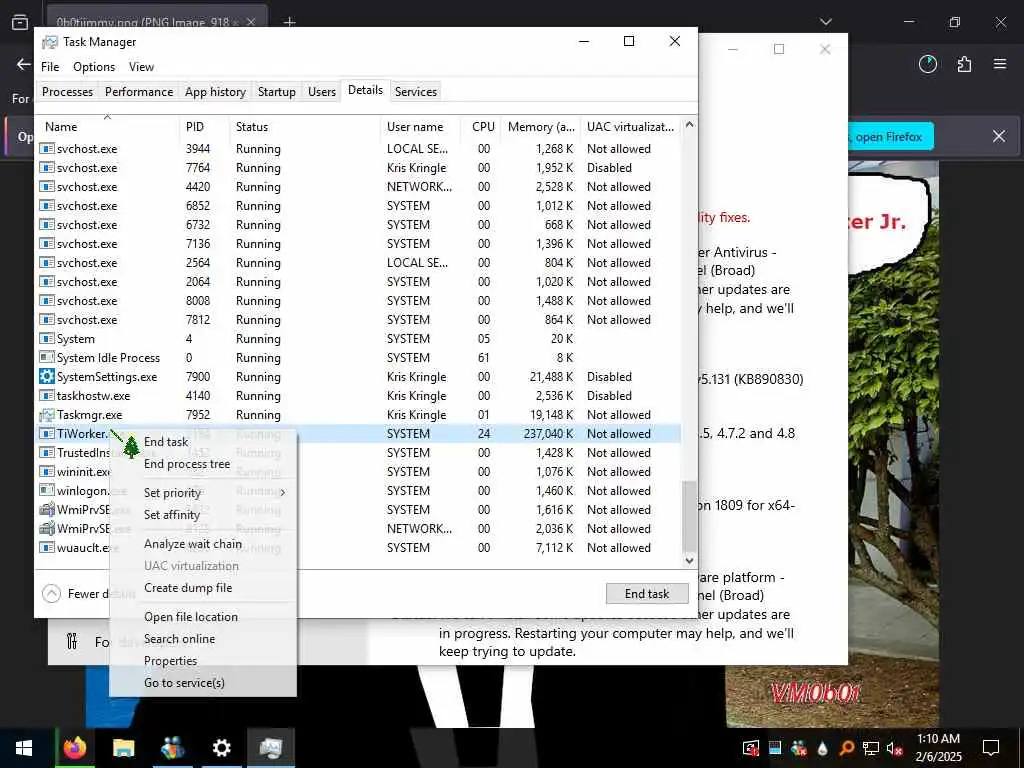
Task: Open the View menu in Task Manager
Action: pos(141,67)
